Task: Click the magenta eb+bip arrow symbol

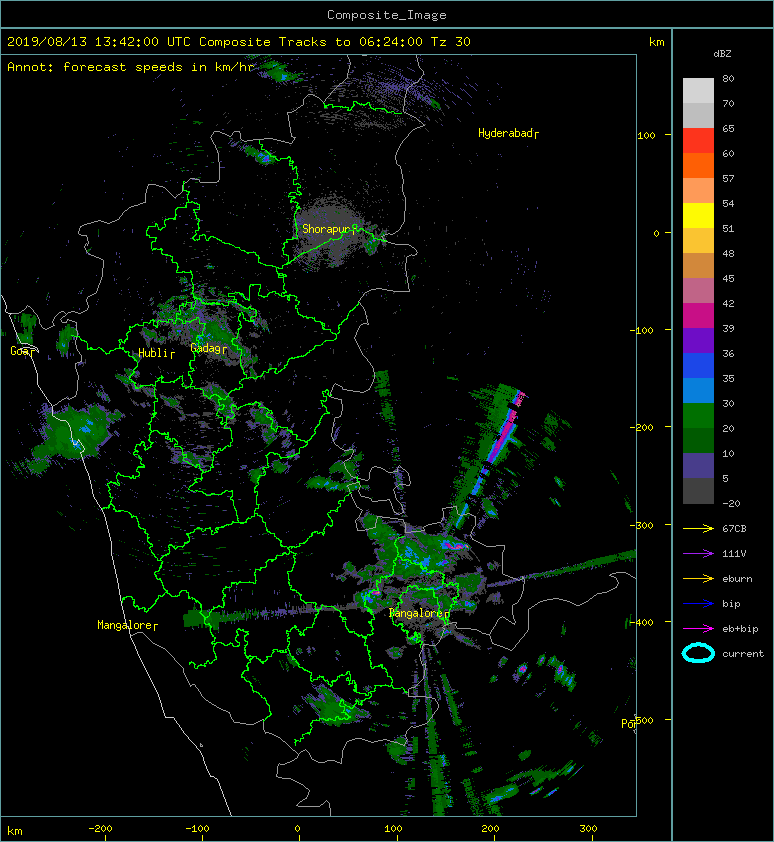Action: (698, 628)
